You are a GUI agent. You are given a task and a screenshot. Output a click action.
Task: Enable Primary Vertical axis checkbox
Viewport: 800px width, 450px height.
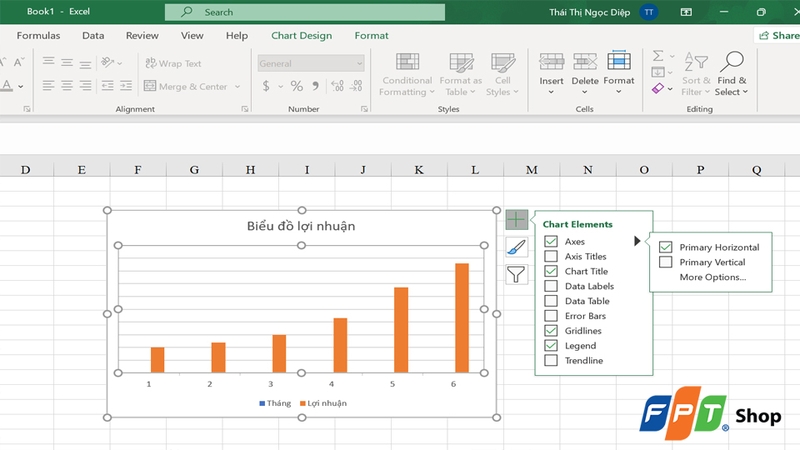665,262
